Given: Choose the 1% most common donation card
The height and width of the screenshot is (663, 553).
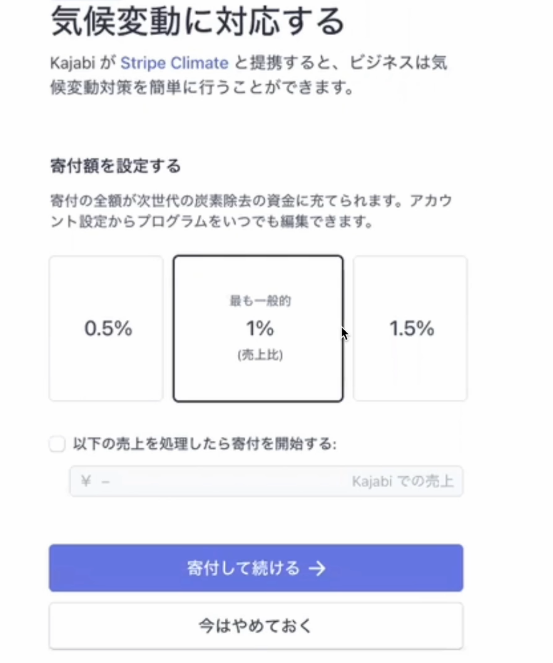Looking at the screenshot, I should point(258,328).
